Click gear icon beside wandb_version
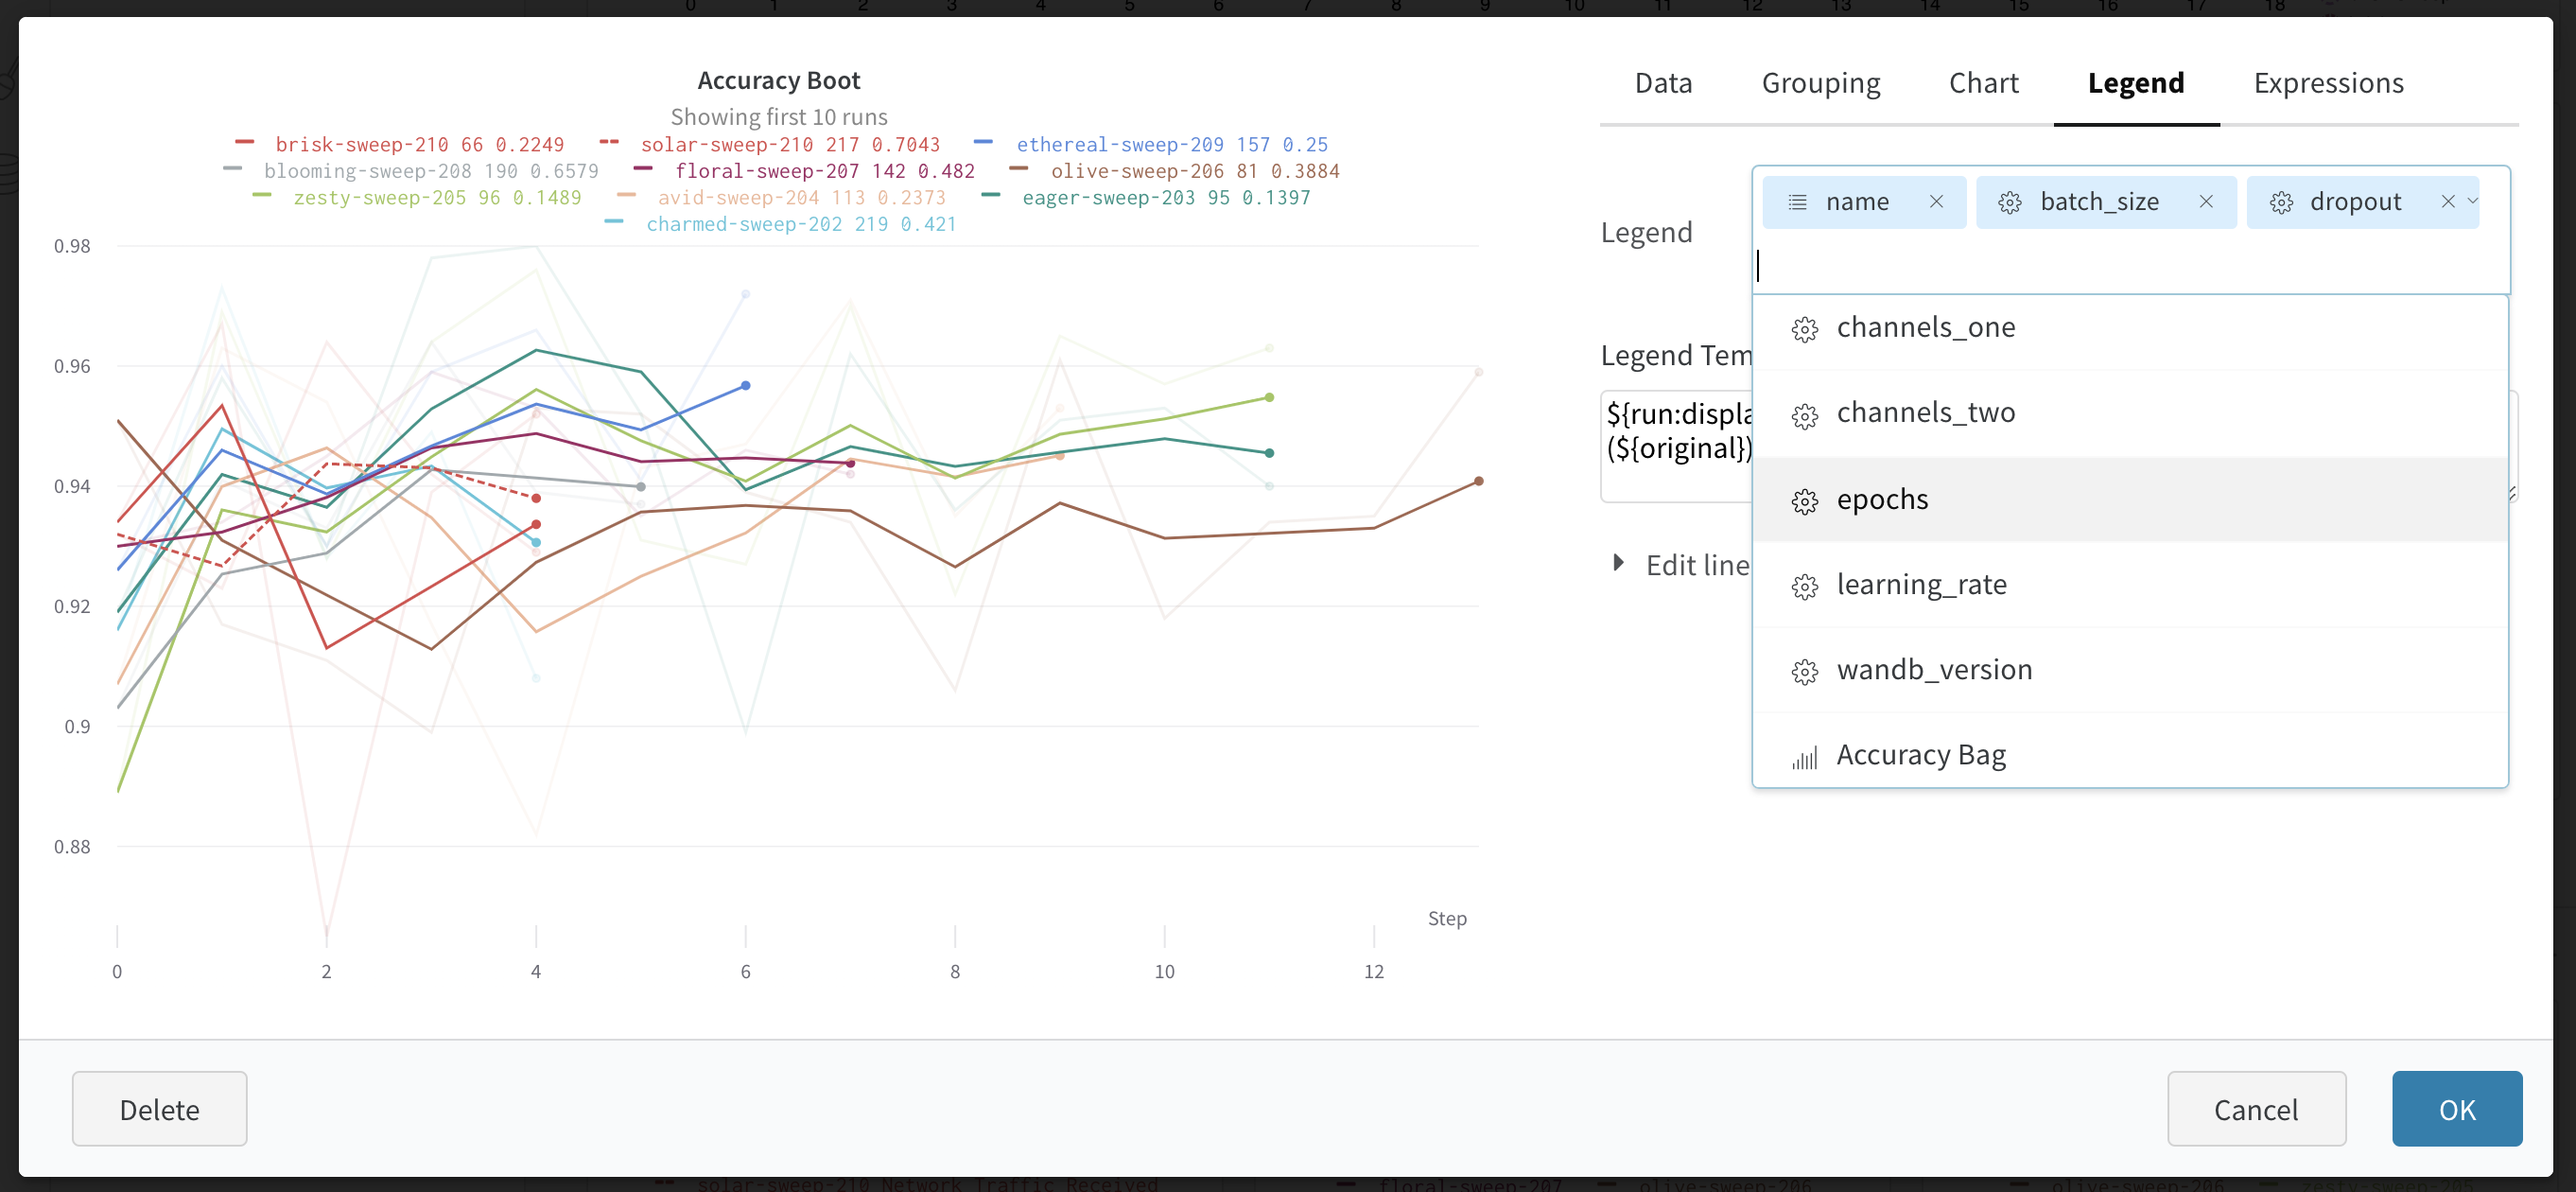2576x1192 pixels. [x=1804, y=671]
